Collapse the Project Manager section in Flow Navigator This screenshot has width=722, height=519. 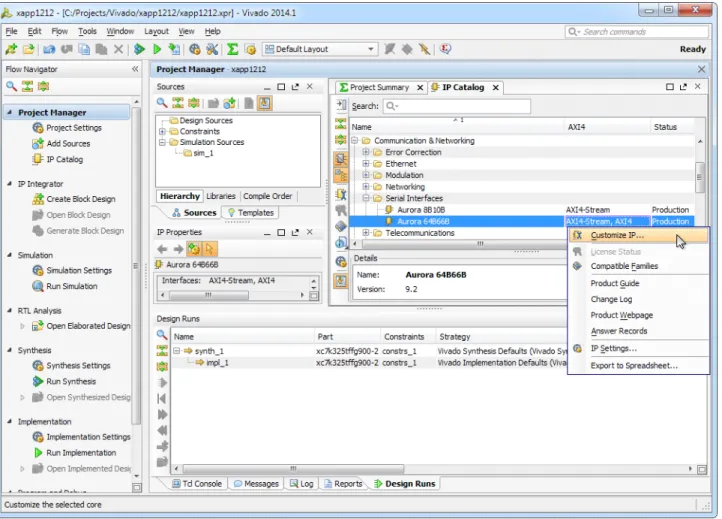point(10,112)
